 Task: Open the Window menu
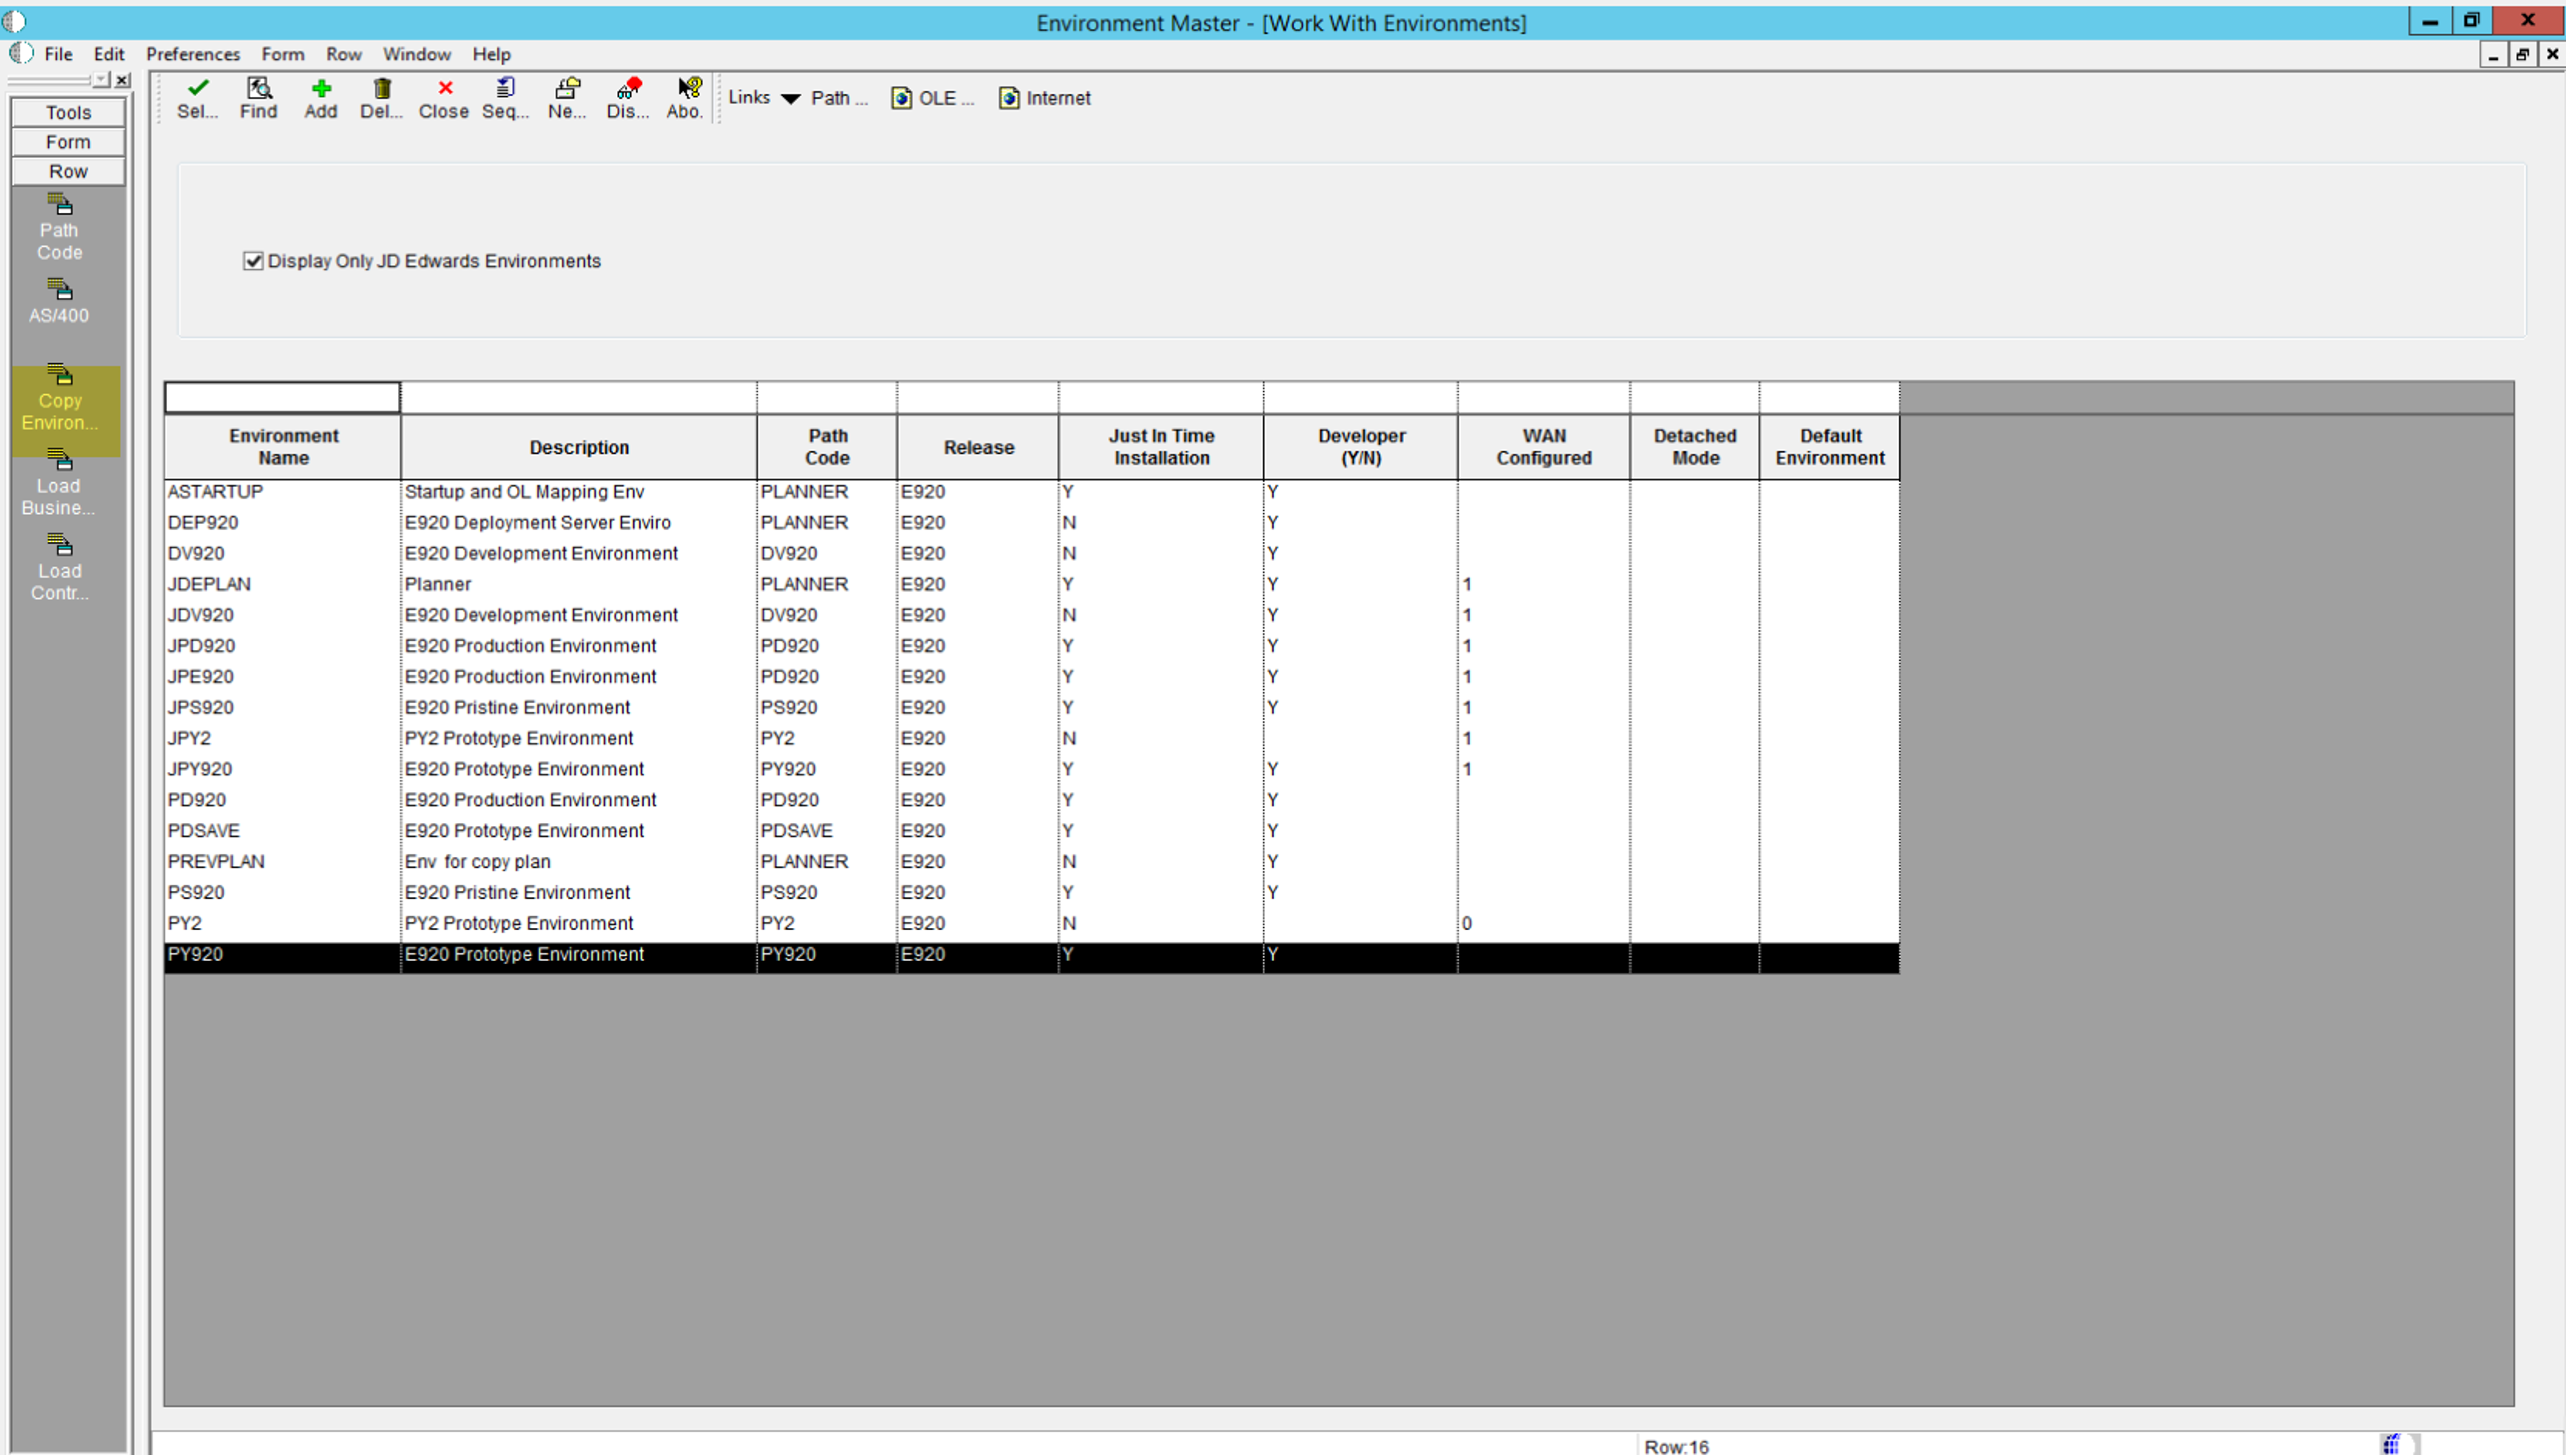(417, 54)
